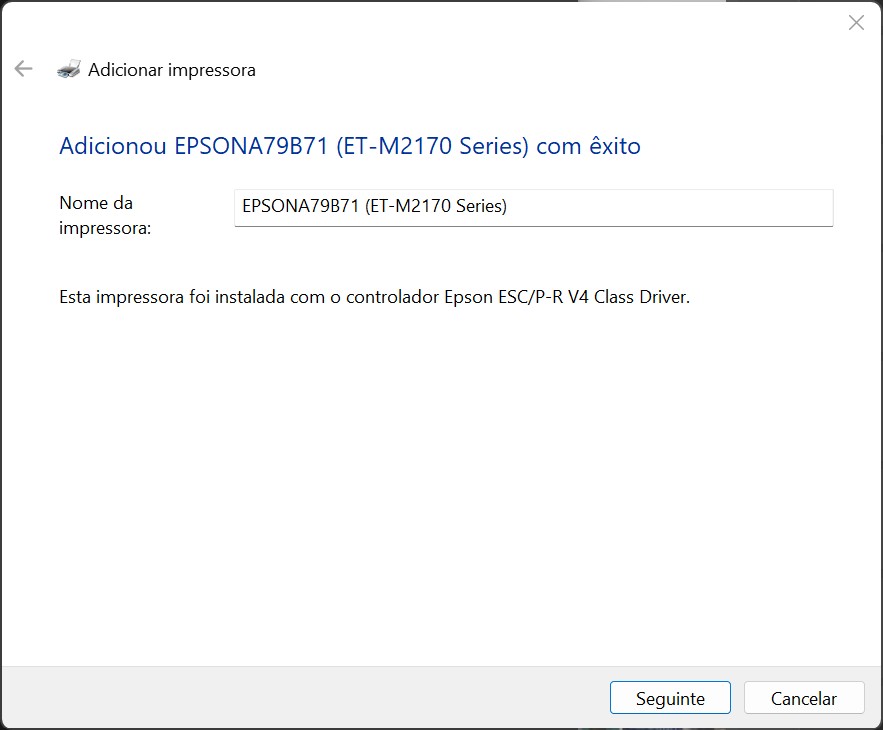Place cursor on "(ET-M2170 Series)" inside name field

[436, 206]
